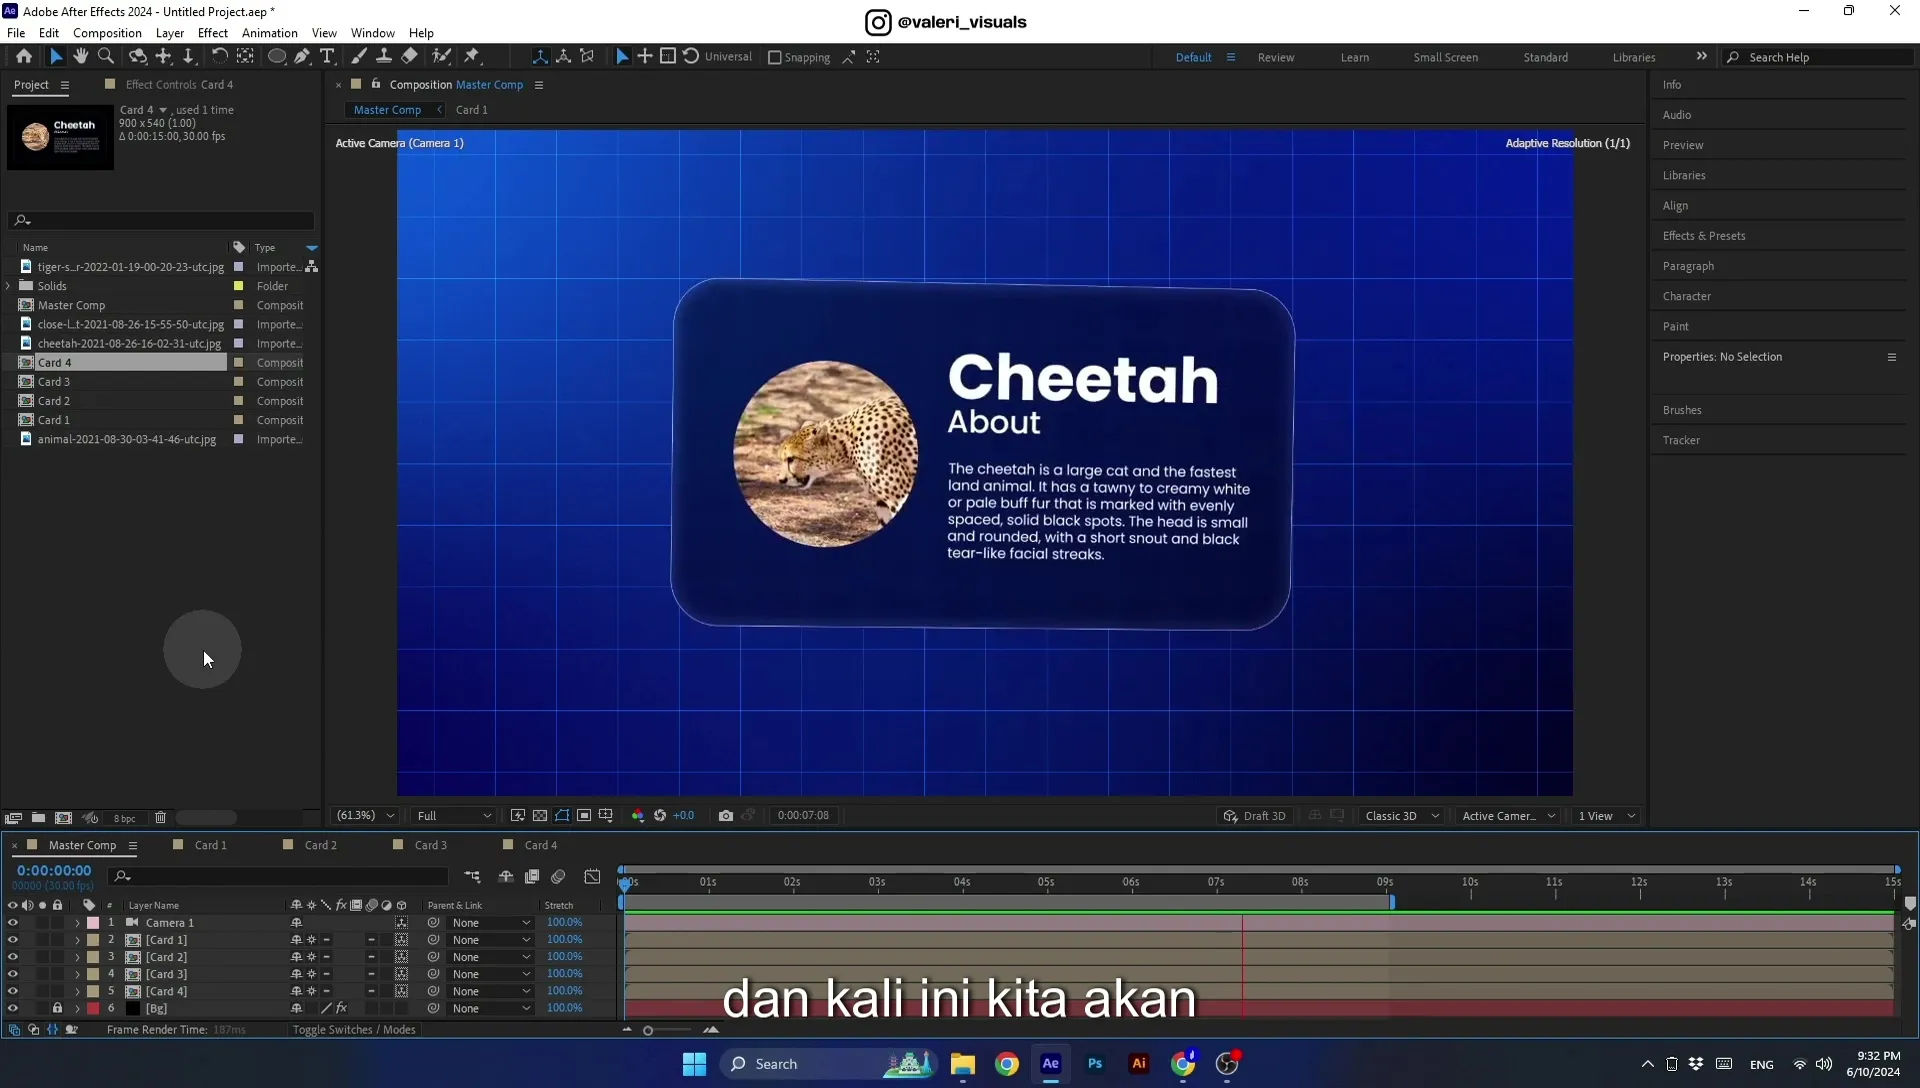This screenshot has width=1920, height=1088.
Task: Switch to Card 3 timeline tab
Action: pyautogui.click(x=431, y=846)
